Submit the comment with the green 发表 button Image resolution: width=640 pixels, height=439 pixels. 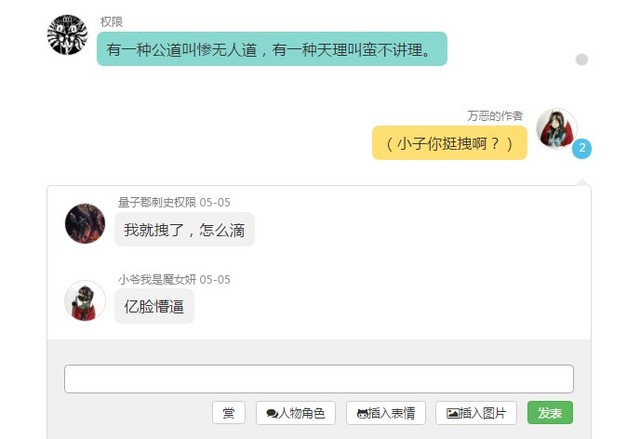pyautogui.click(x=550, y=413)
